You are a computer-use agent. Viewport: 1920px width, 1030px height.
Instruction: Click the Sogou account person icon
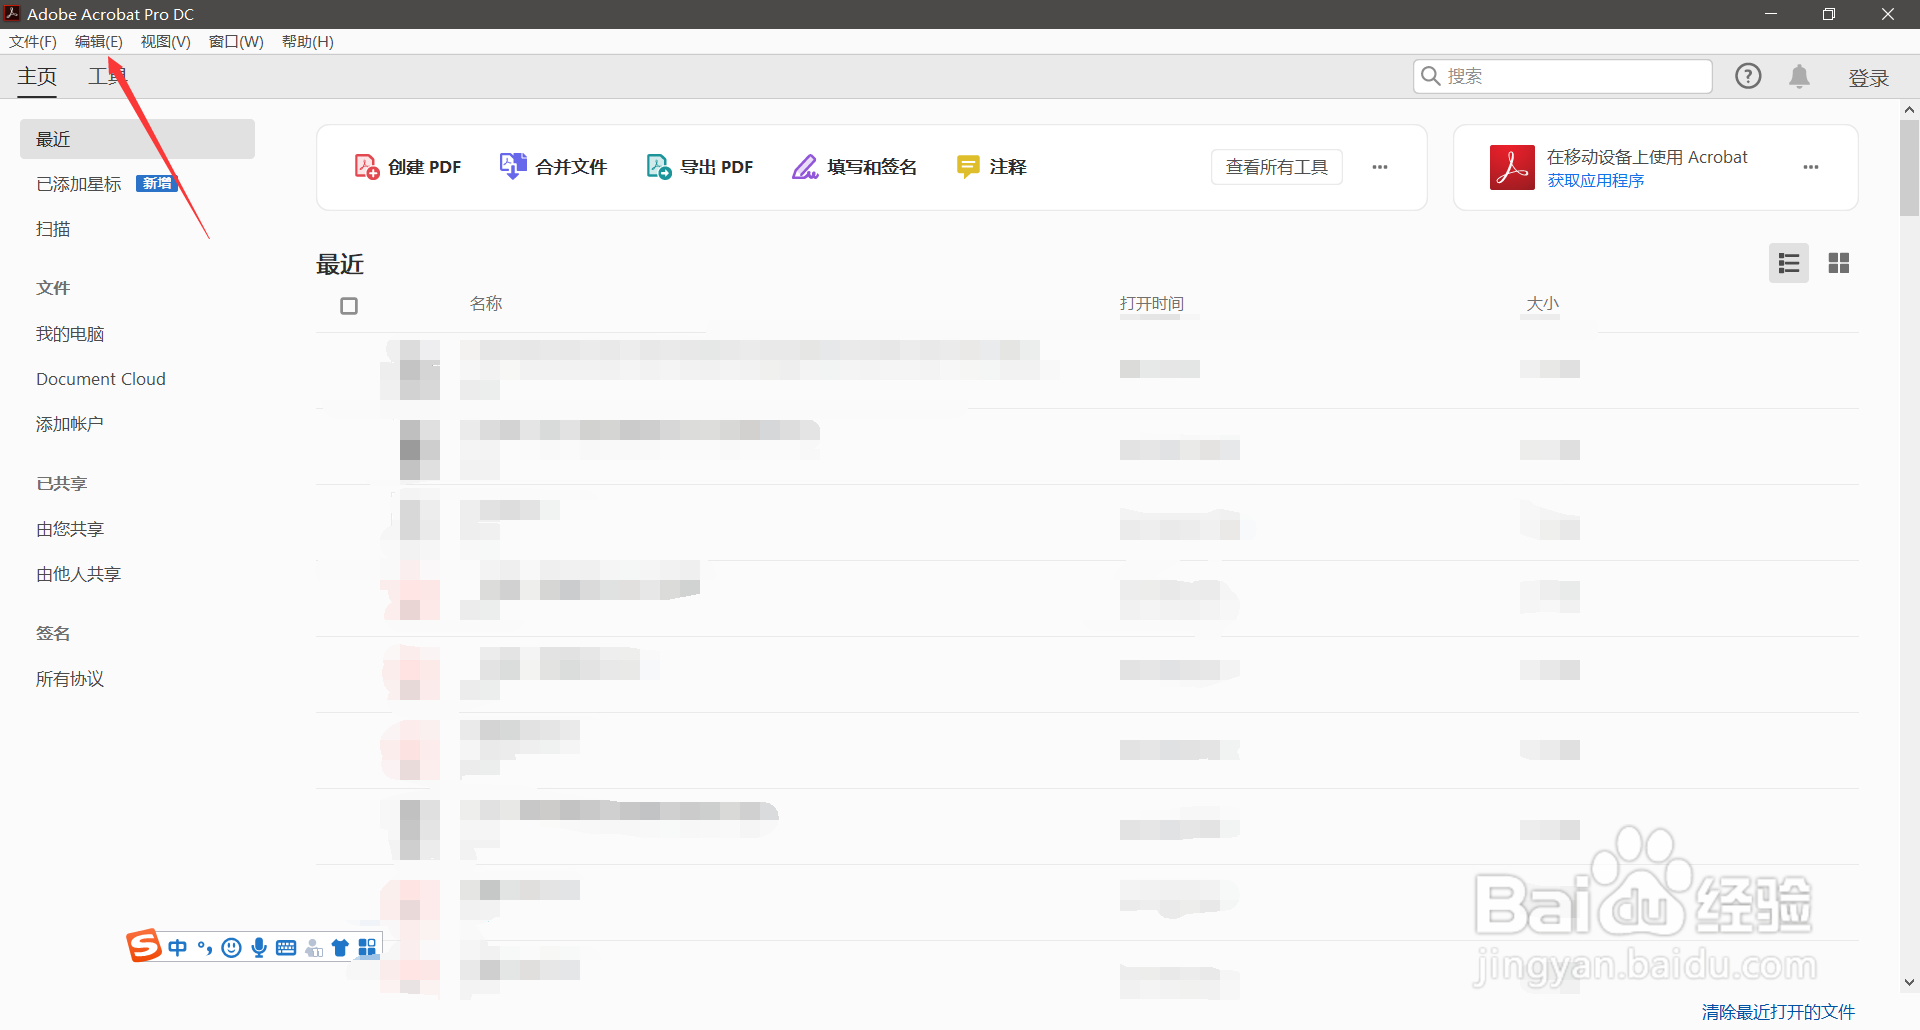pyautogui.click(x=313, y=947)
